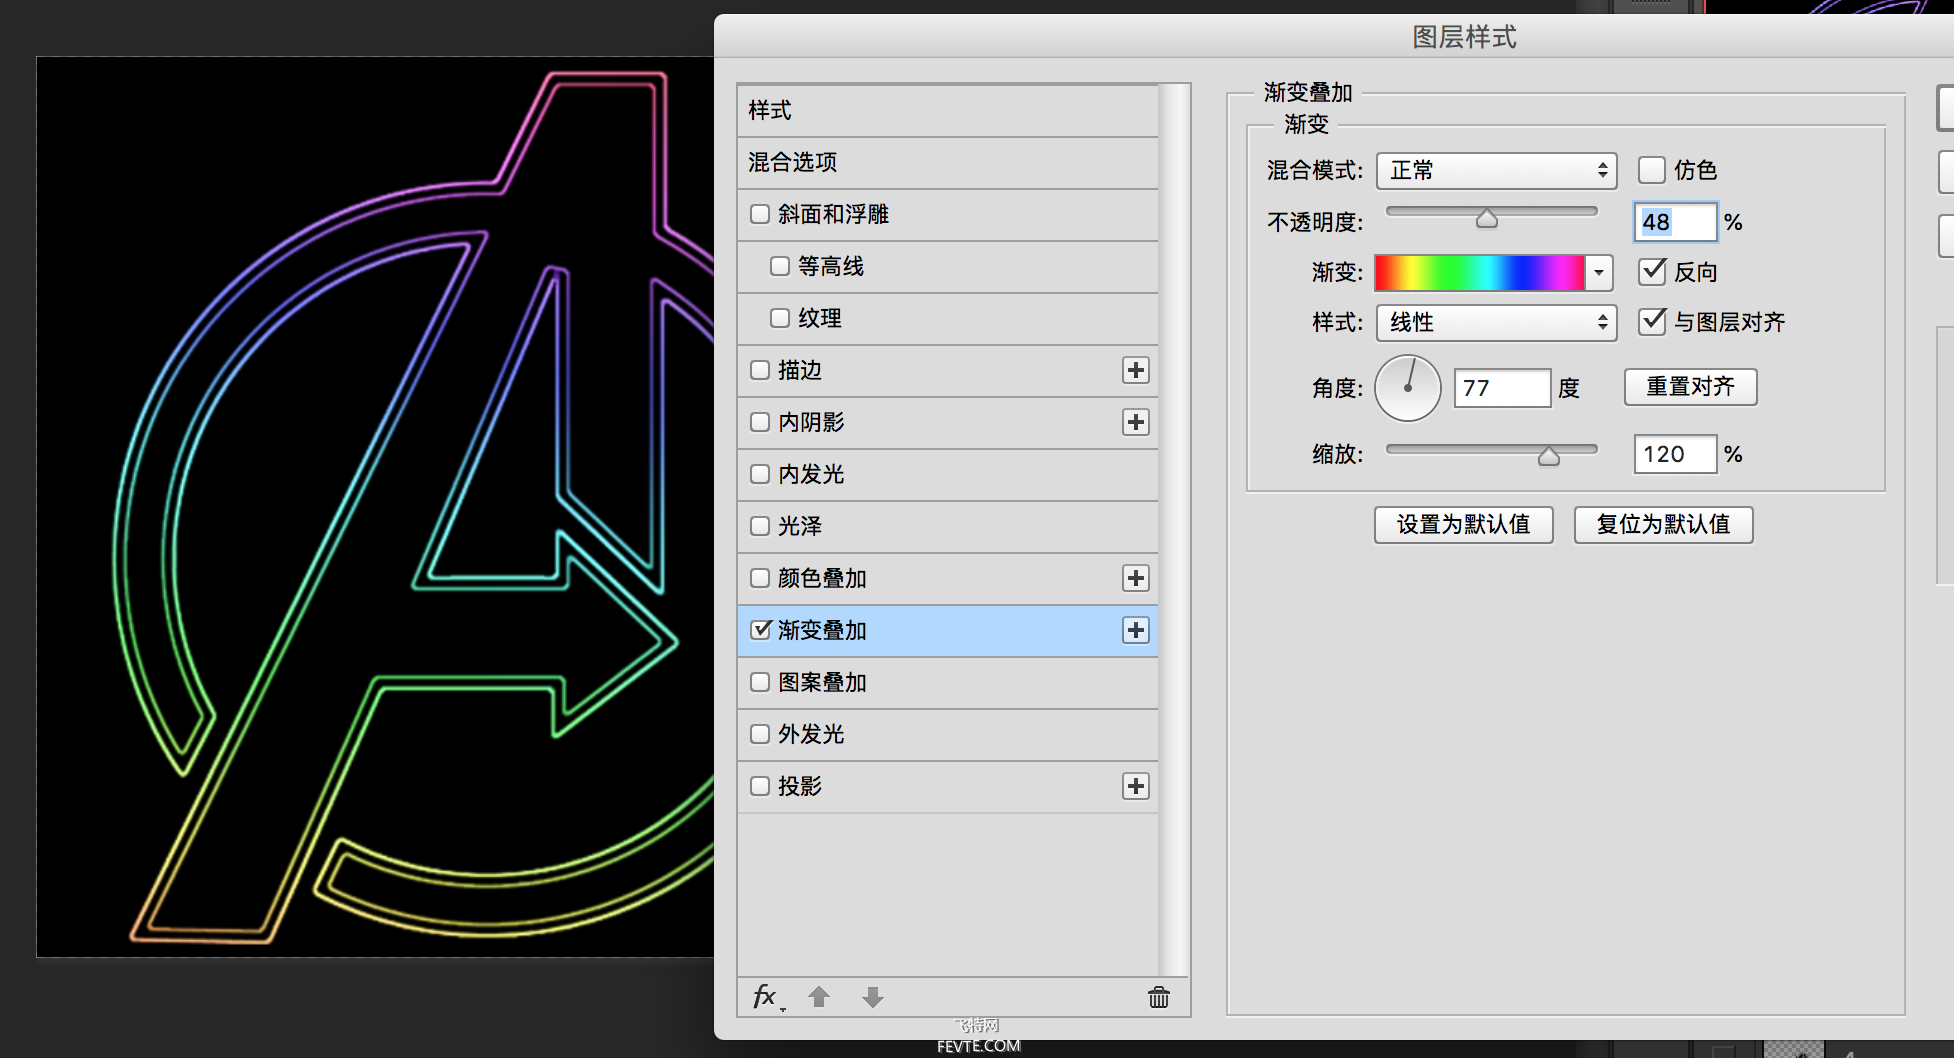Click the neon Avengers logo canvas
The width and height of the screenshot is (1954, 1058).
(375, 507)
